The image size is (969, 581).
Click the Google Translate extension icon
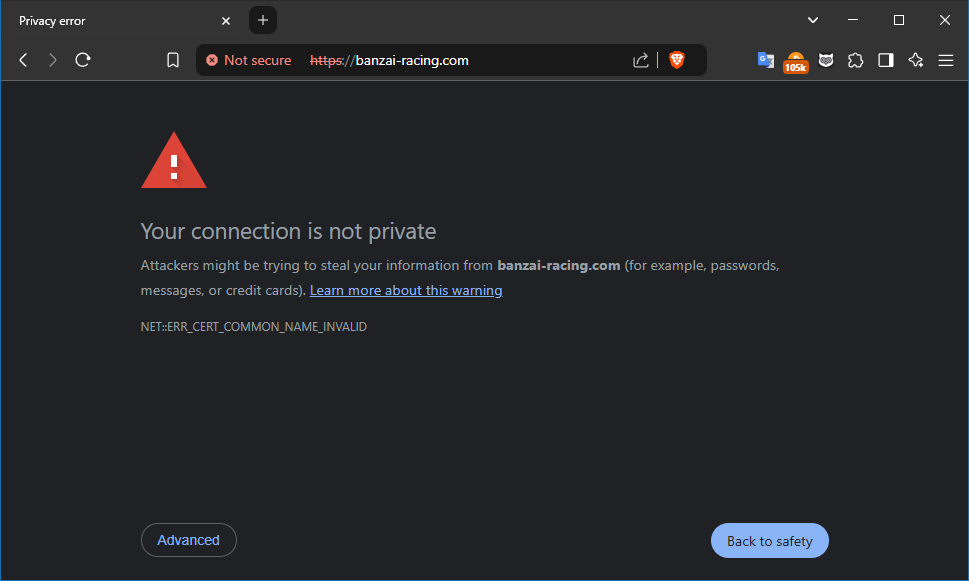pyautogui.click(x=766, y=60)
